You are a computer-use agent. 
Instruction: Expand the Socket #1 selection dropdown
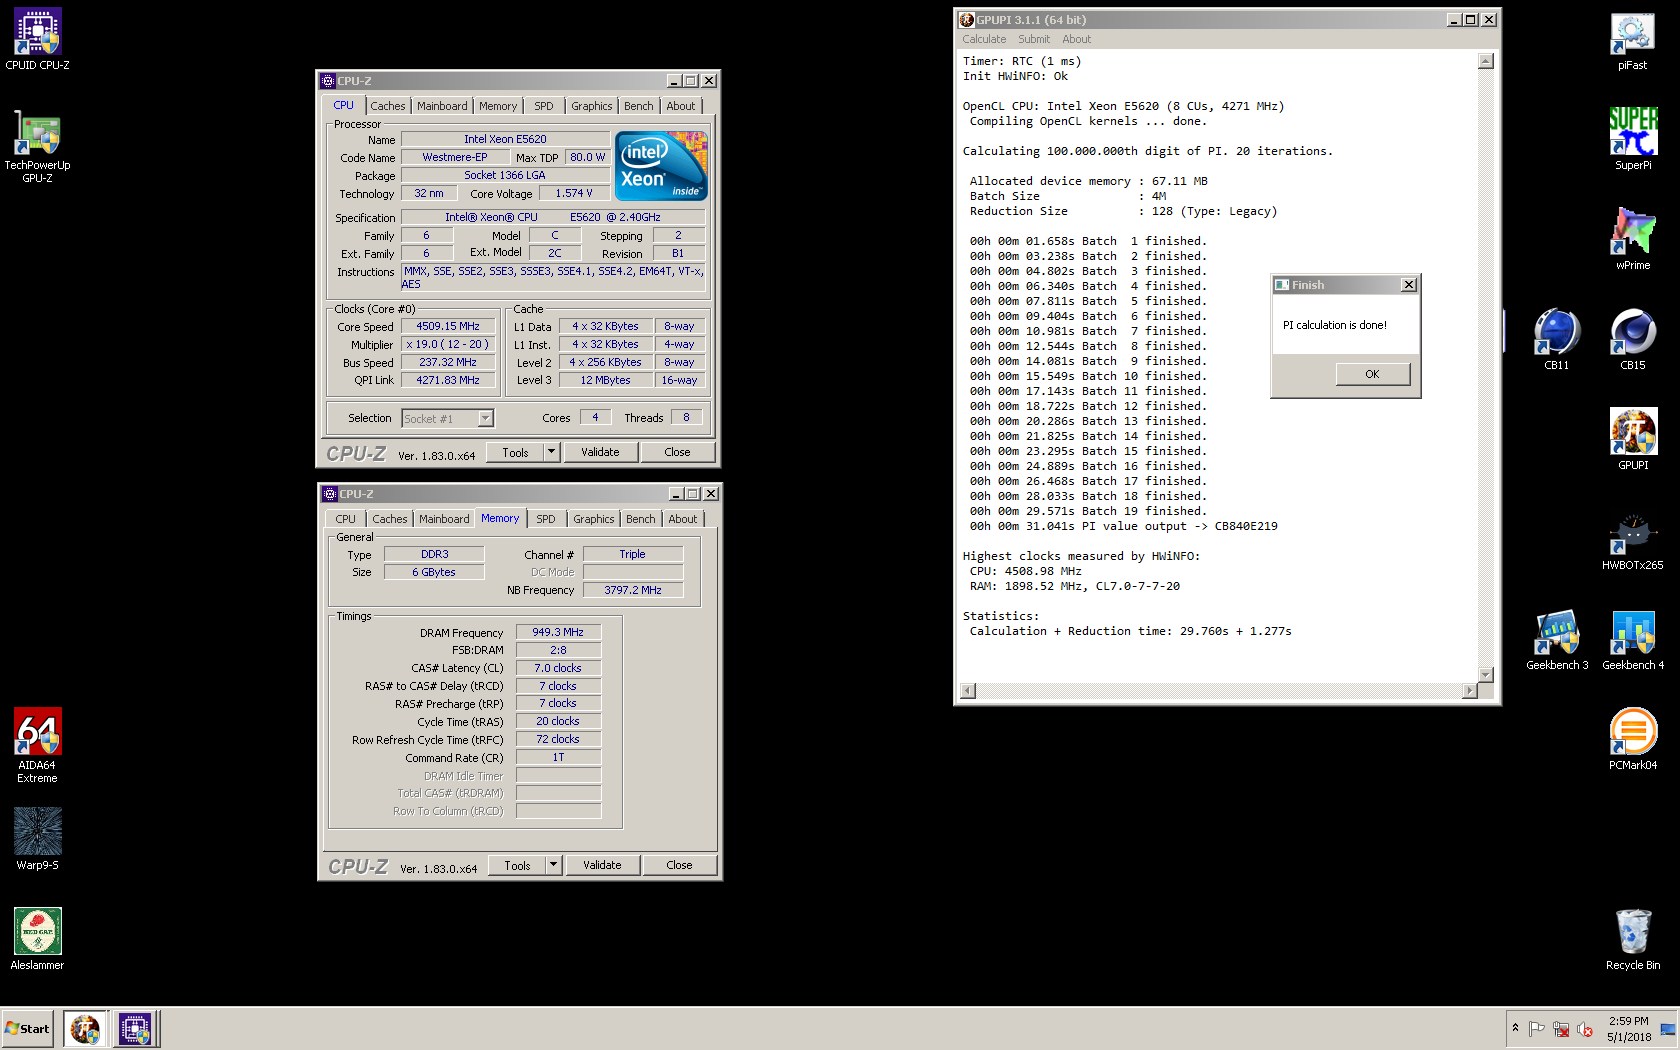click(485, 419)
